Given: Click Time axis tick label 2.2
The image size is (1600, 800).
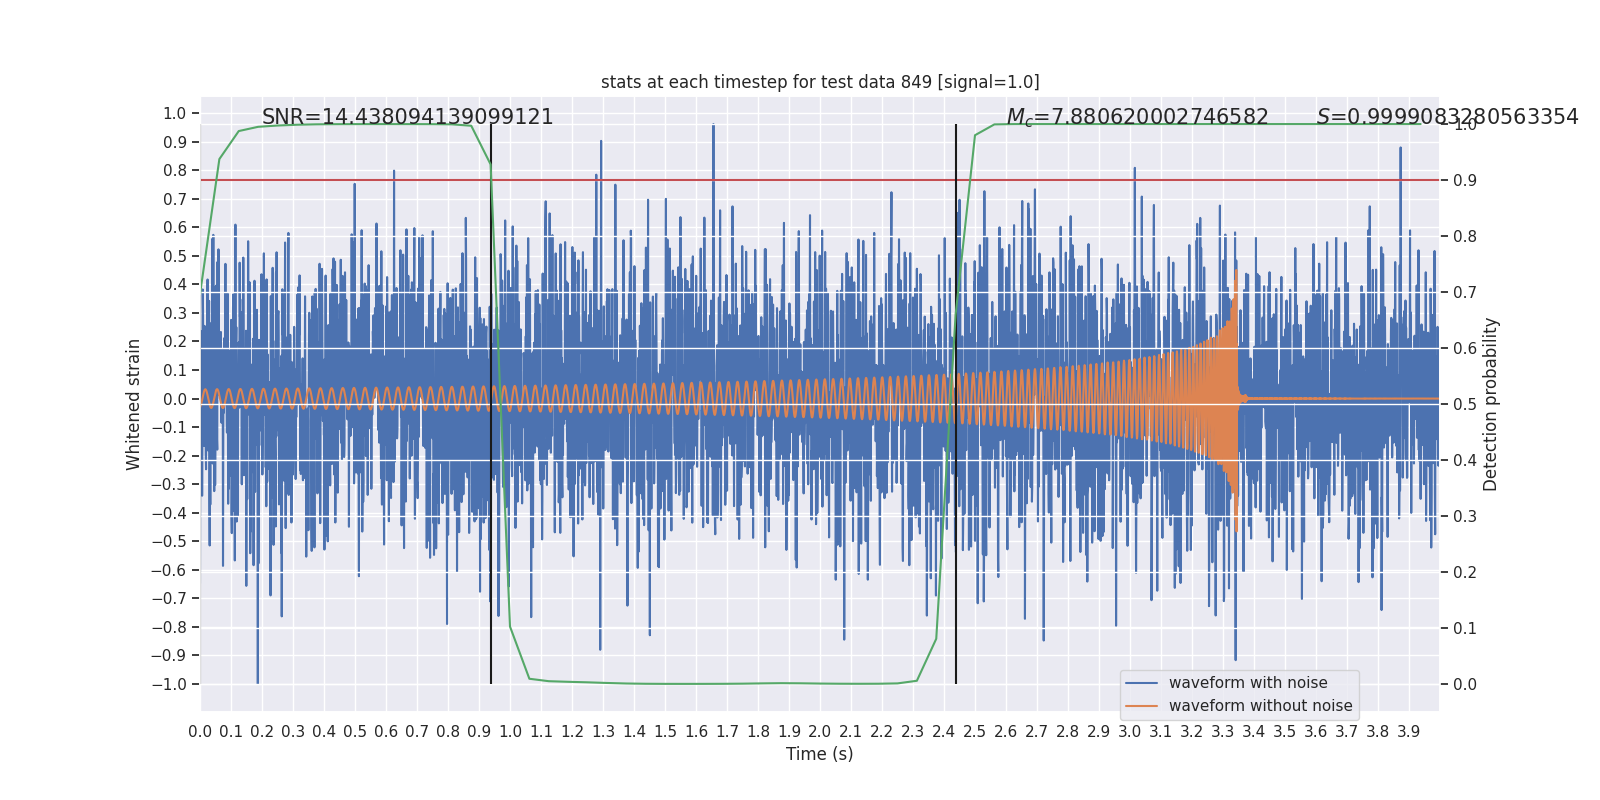Looking at the screenshot, I should [x=882, y=732].
